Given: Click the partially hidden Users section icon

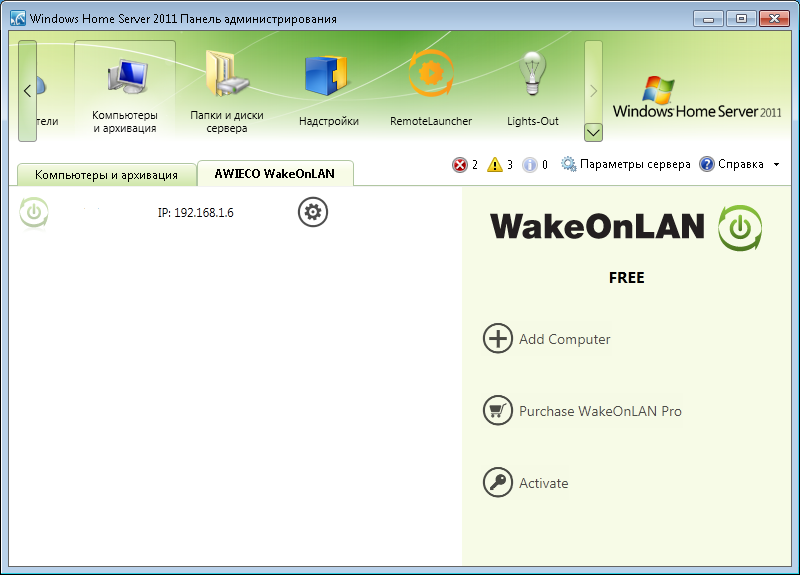Looking at the screenshot, I should [x=42, y=87].
